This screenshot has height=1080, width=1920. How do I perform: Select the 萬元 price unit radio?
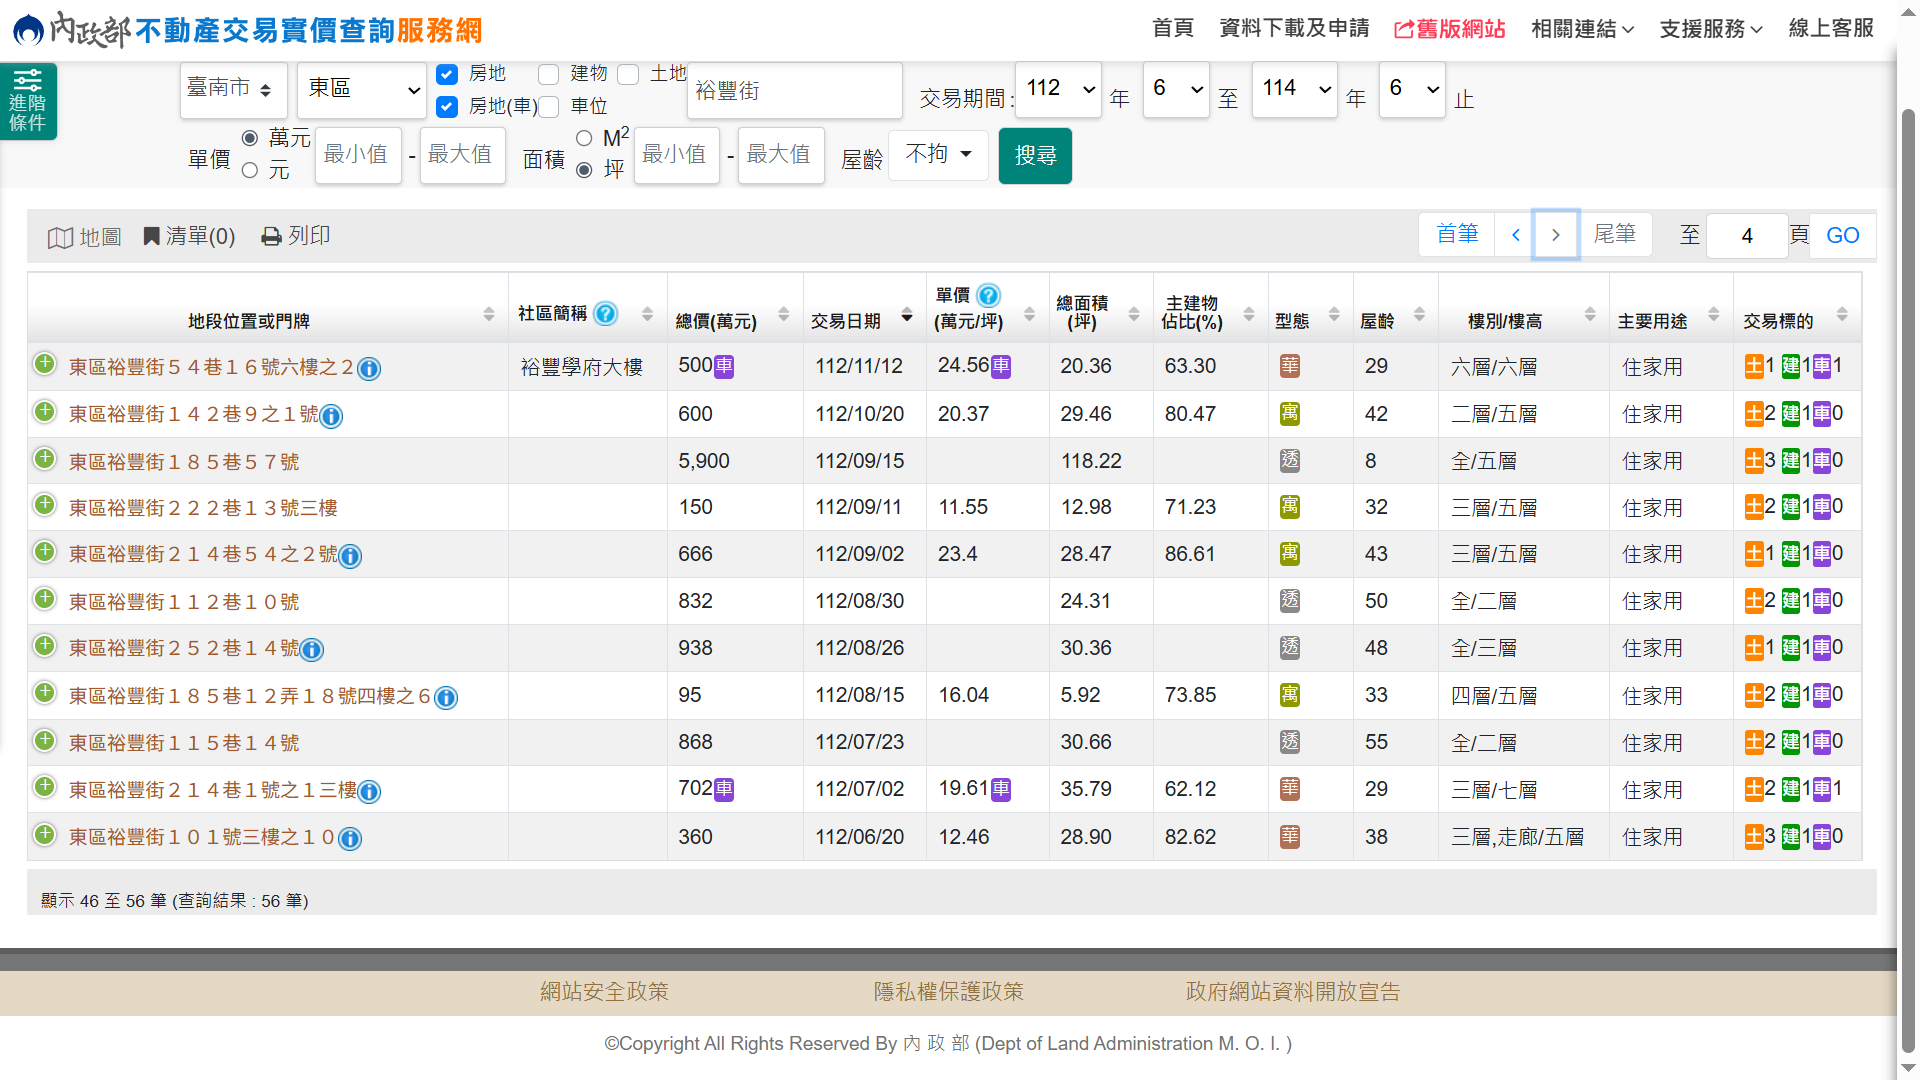250,138
